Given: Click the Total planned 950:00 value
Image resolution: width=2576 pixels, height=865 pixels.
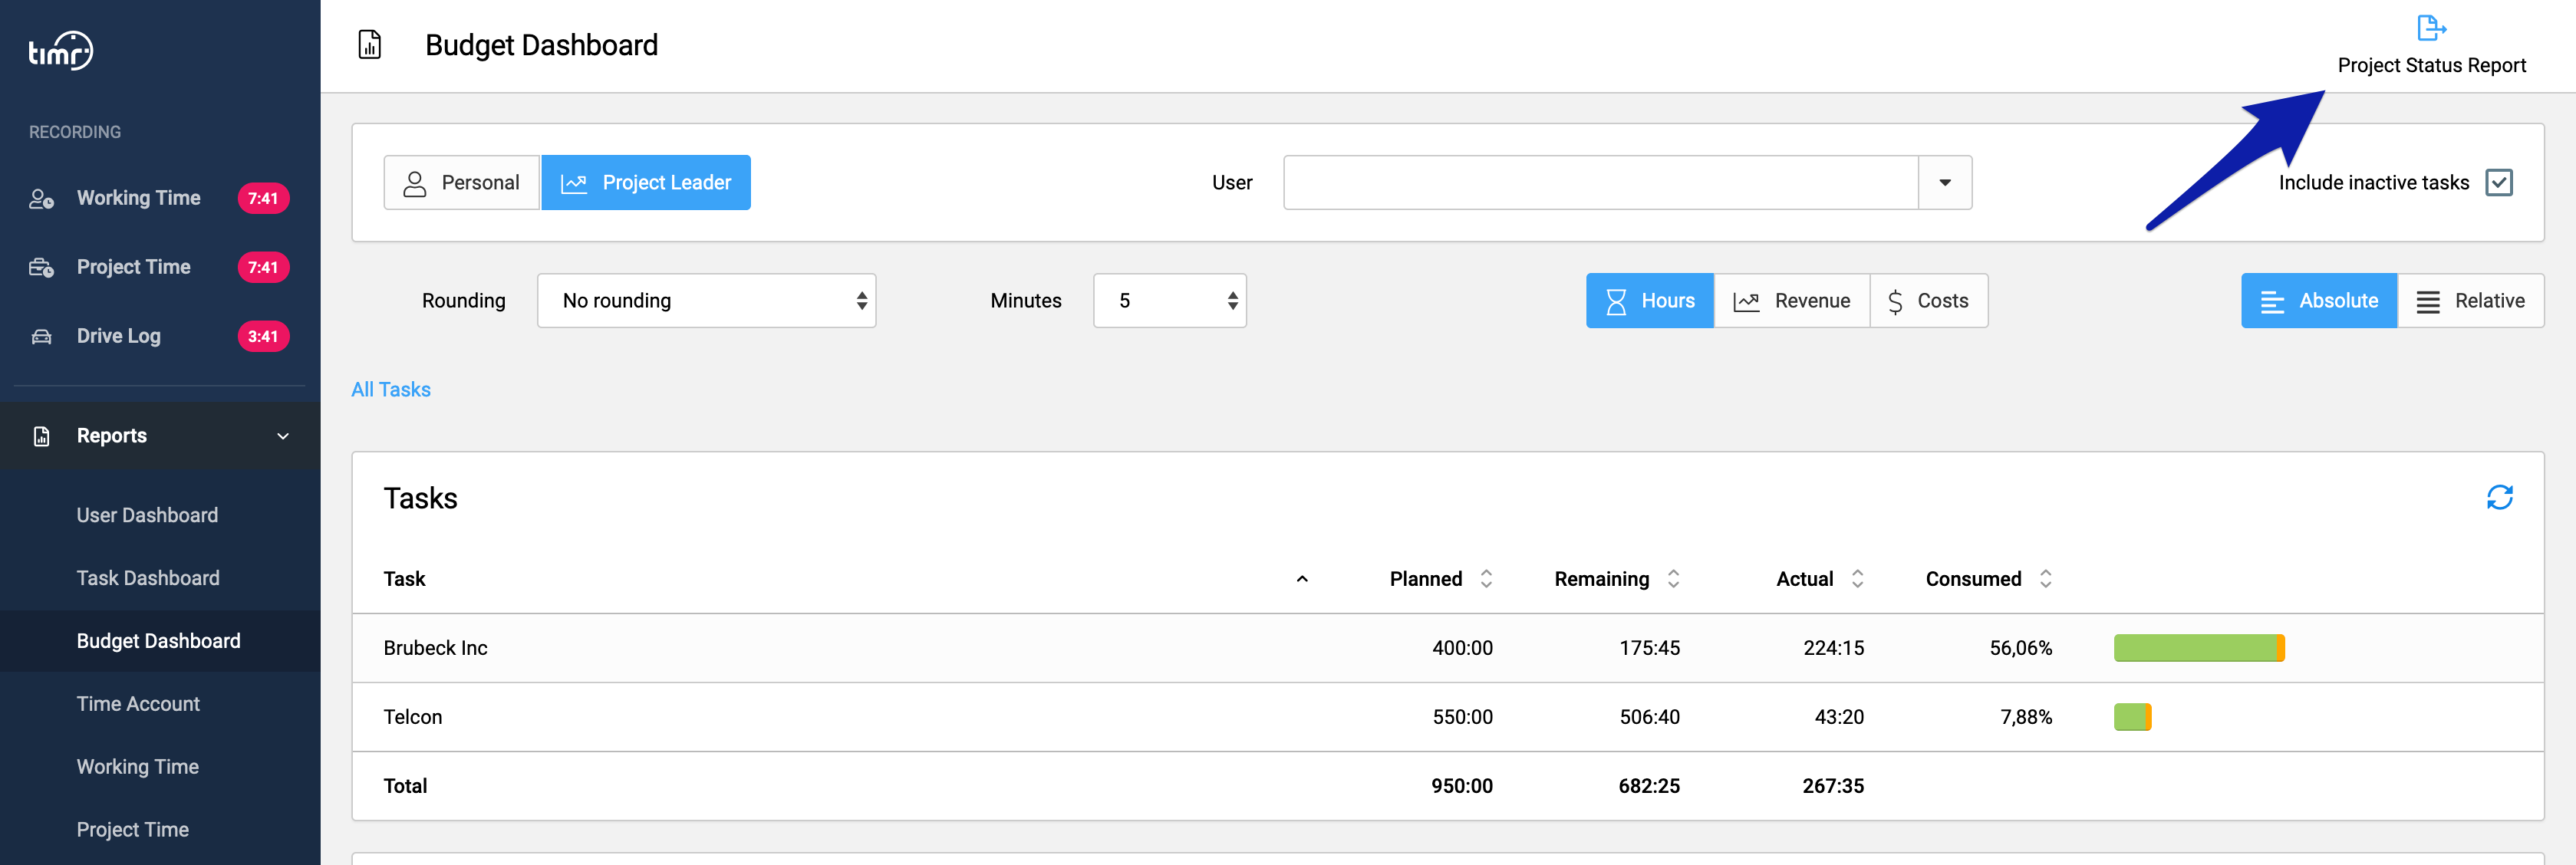Looking at the screenshot, I should tap(1461, 786).
